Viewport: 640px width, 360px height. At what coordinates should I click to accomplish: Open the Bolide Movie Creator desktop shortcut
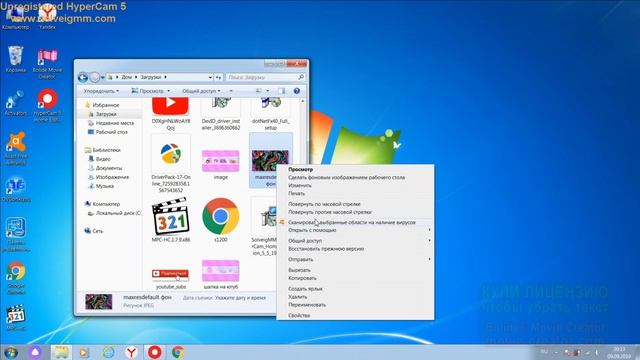[47, 63]
